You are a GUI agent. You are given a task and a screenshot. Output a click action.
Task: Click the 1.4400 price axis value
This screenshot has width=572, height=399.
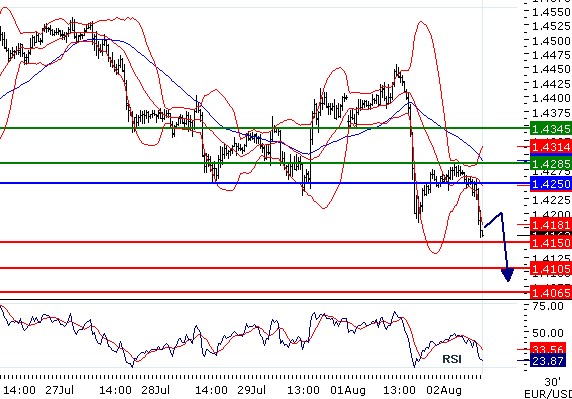click(551, 98)
